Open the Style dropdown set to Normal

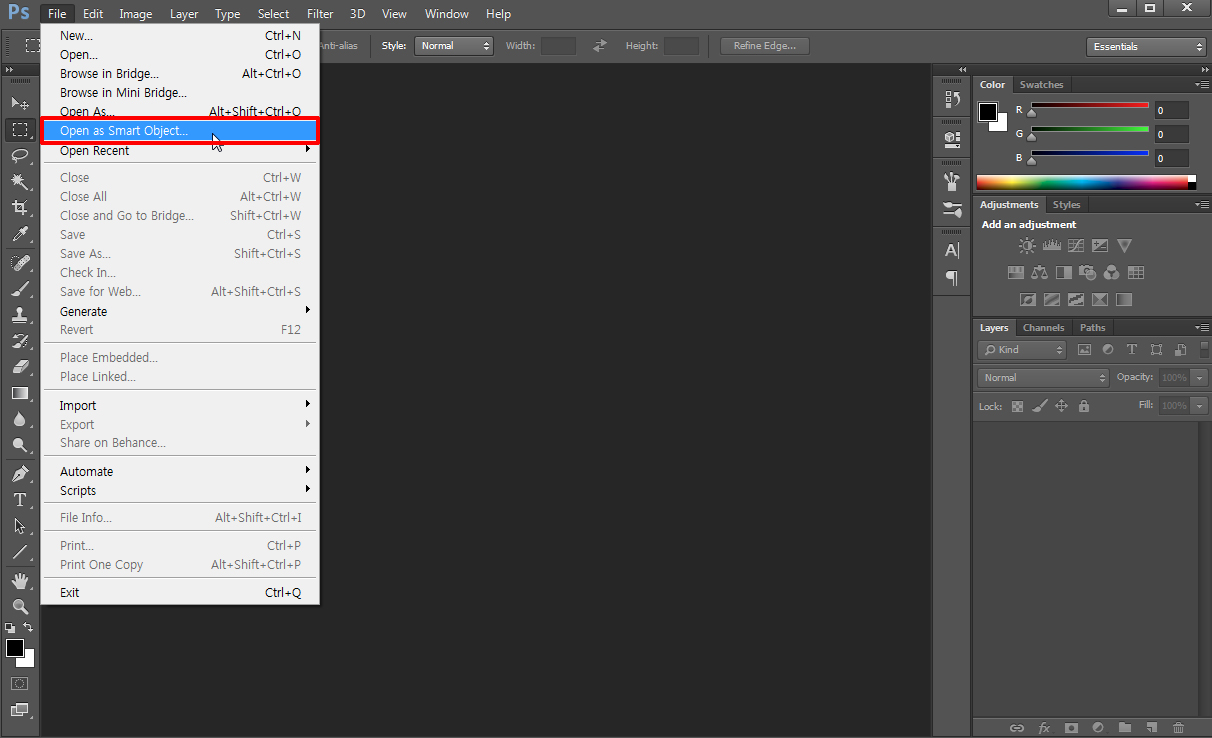click(x=455, y=46)
